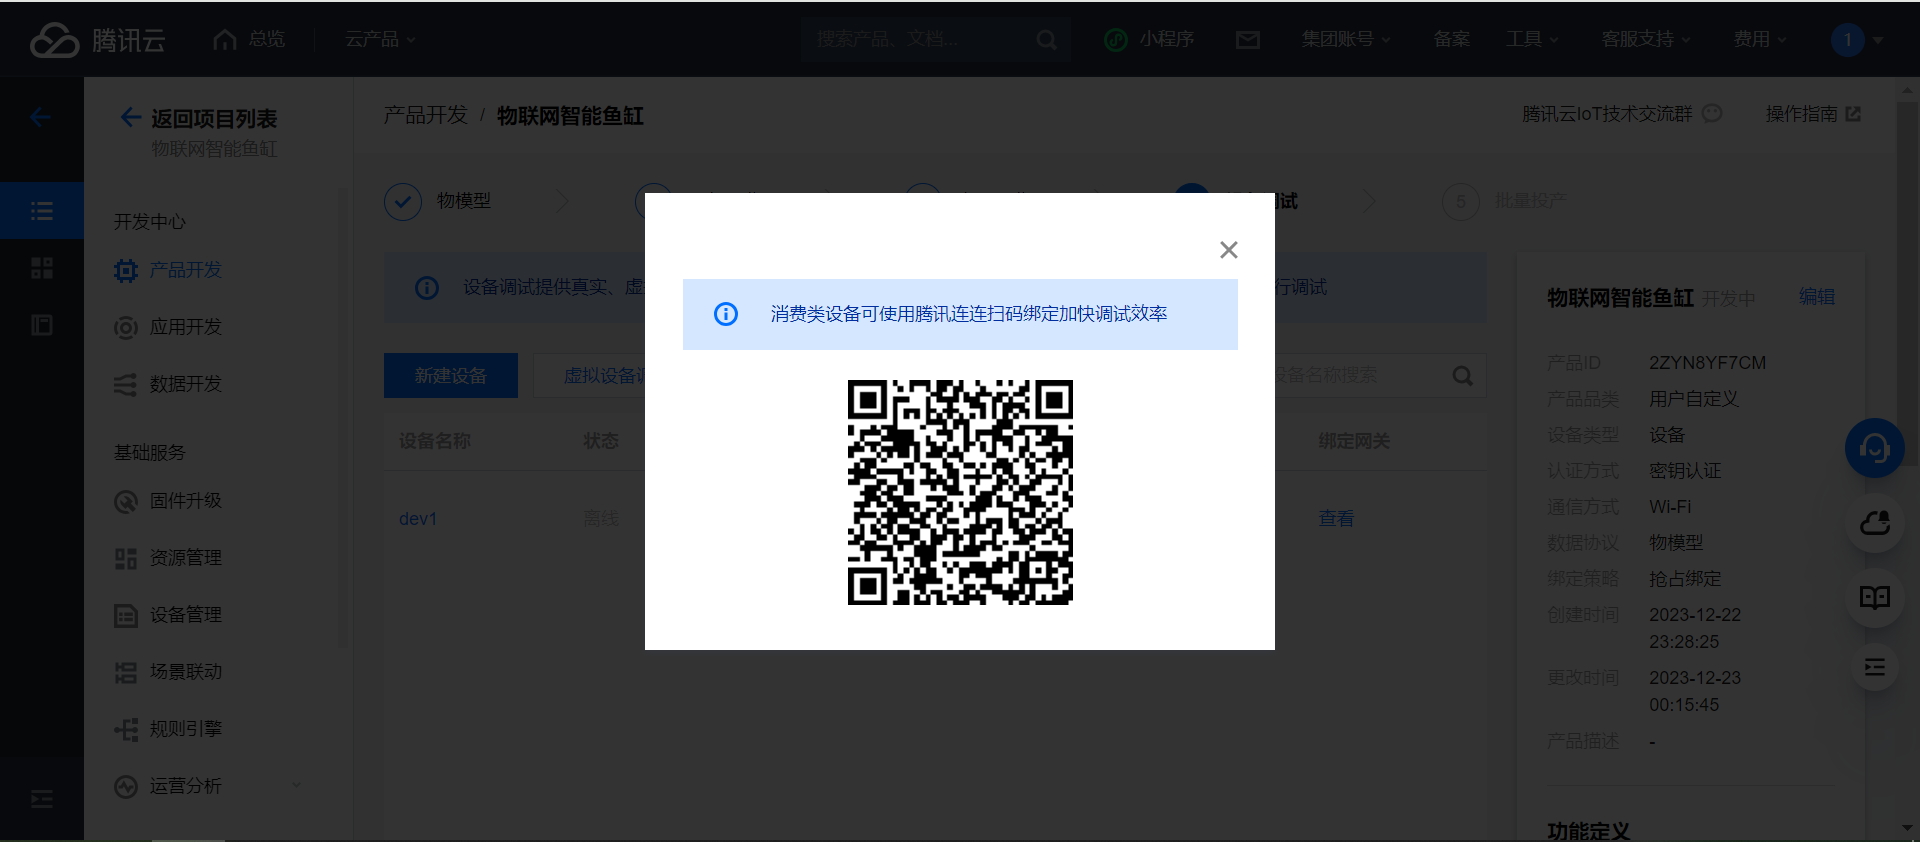The width and height of the screenshot is (1920, 842).
Task: Select the list icon in left rail
Action: (x=42, y=211)
